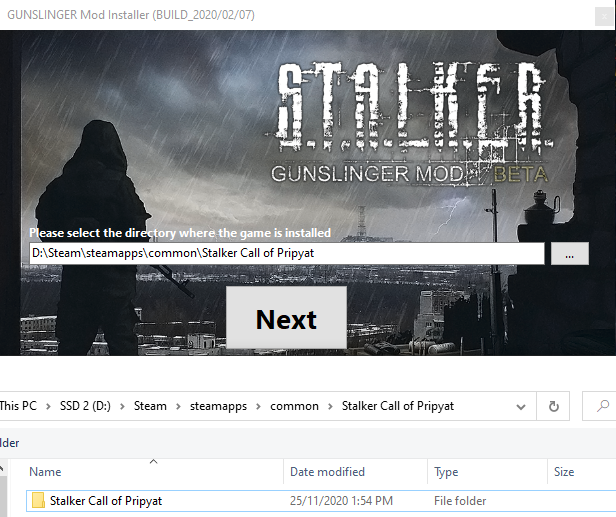Open Steam folder in breadcrumb path

click(x=150, y=406)
